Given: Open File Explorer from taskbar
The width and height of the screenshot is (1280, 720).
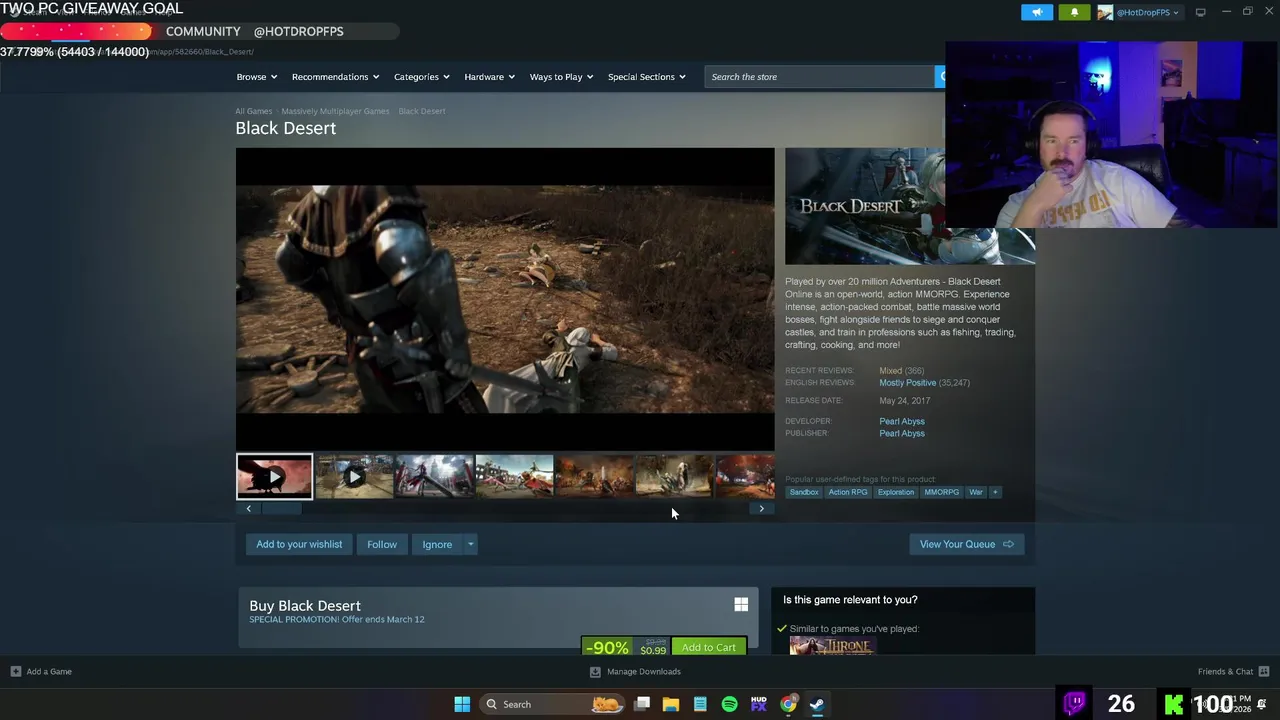Looking at the screenshot, I should [671, 704].
